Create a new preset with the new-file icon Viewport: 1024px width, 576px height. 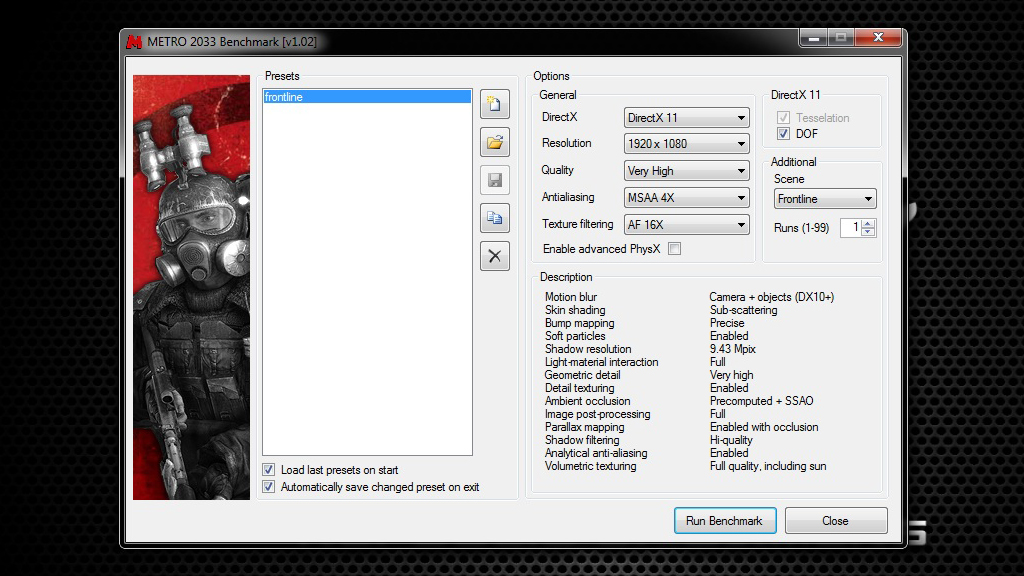[494, 104]
